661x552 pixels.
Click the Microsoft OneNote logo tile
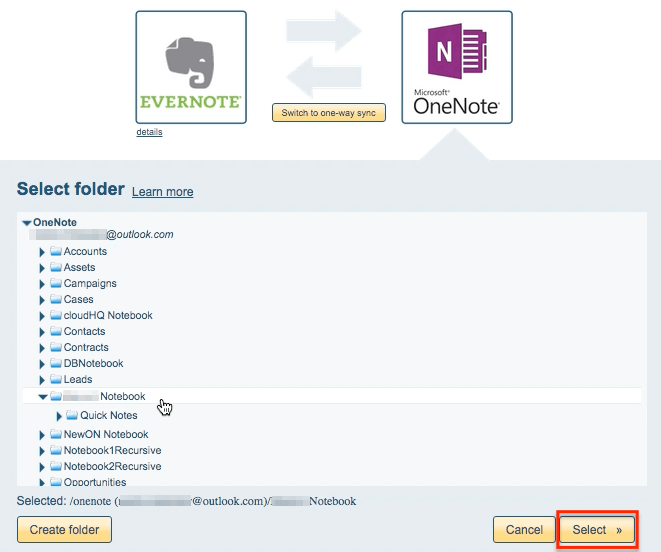coord(457,67)
